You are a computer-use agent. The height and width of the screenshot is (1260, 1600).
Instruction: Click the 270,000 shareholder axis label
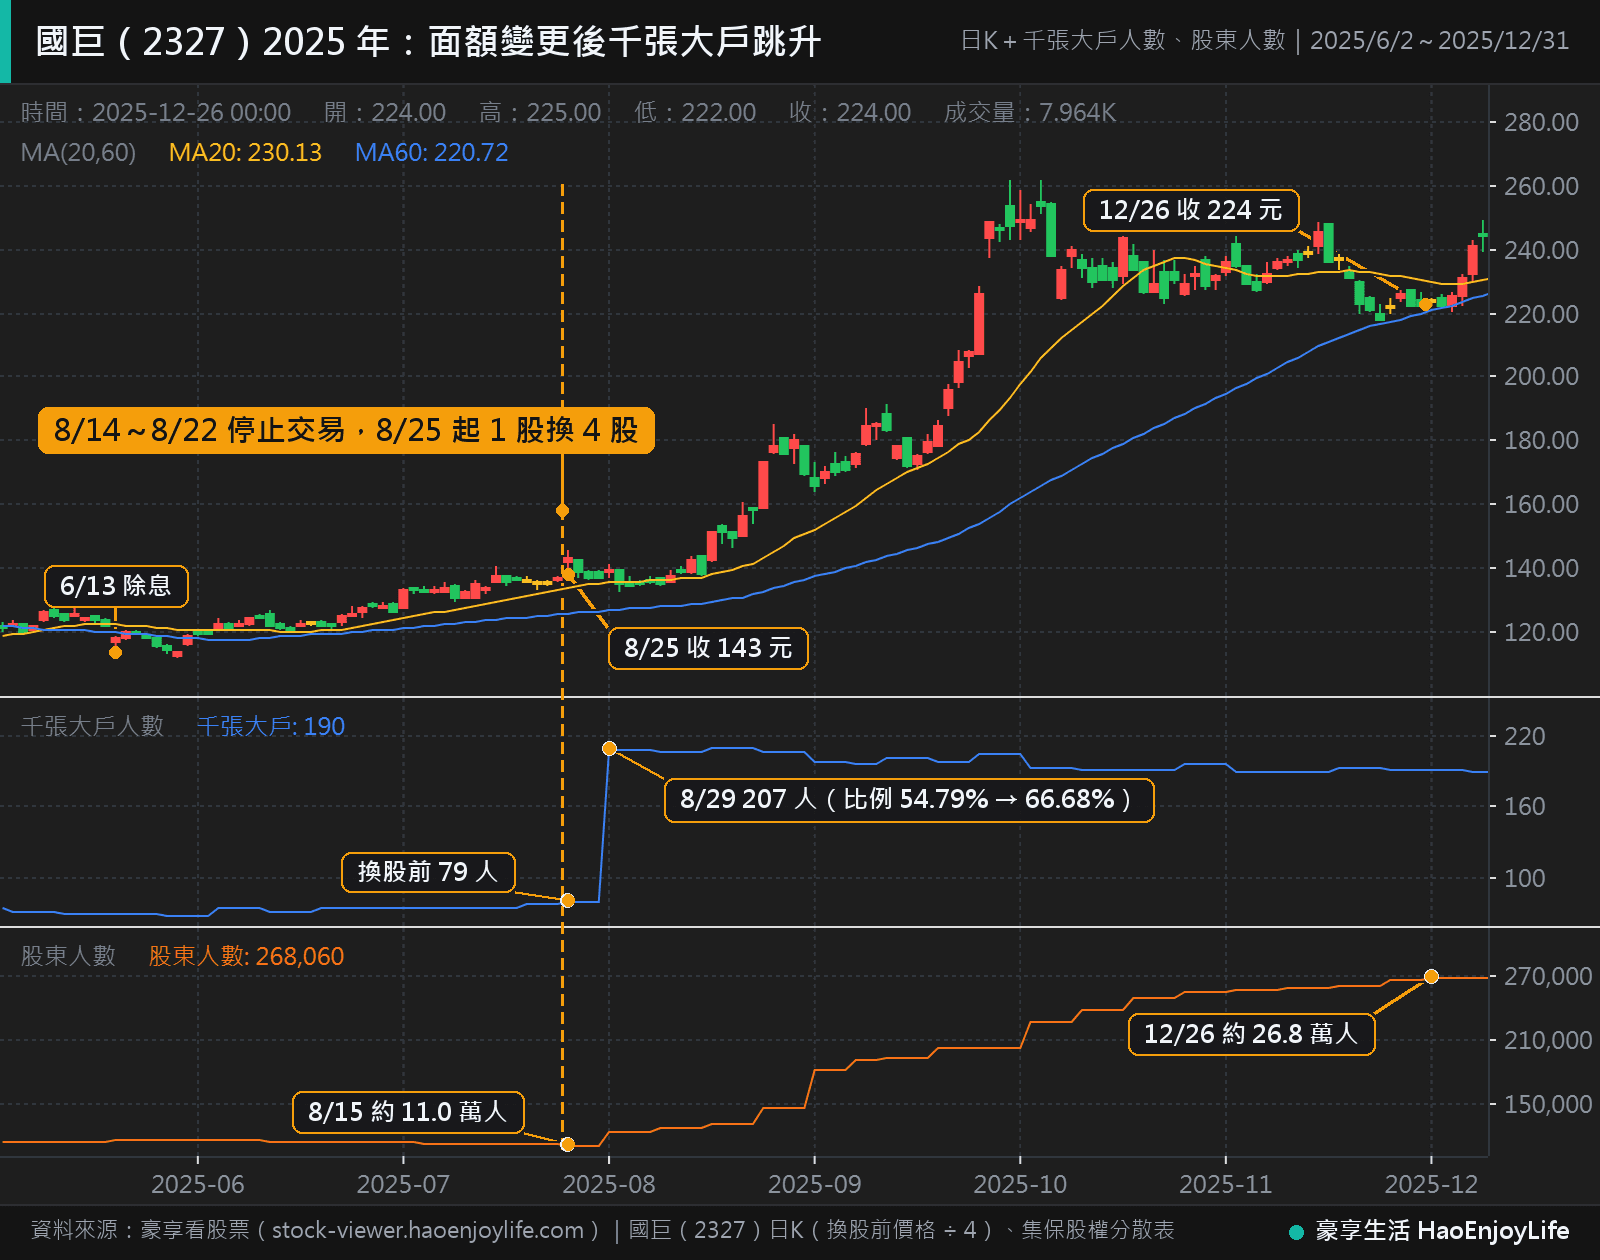(x=1548, y=976)
